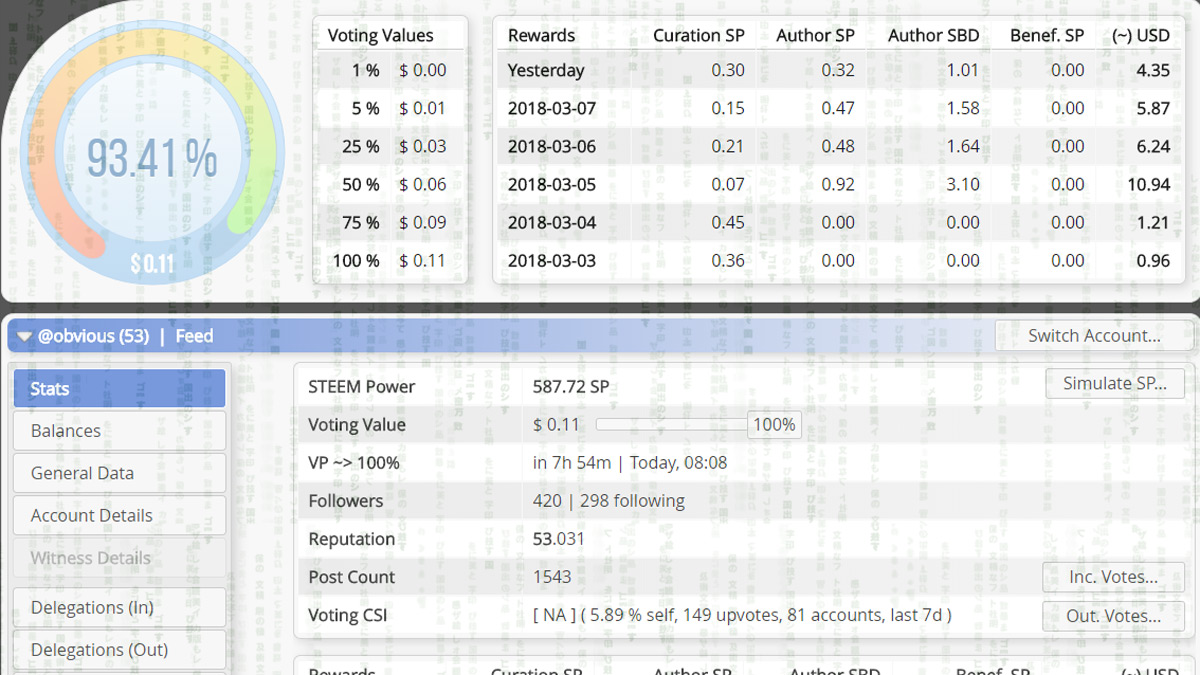Click the Voting CSI details text
1200x675 pixels.
click(743, 615)
